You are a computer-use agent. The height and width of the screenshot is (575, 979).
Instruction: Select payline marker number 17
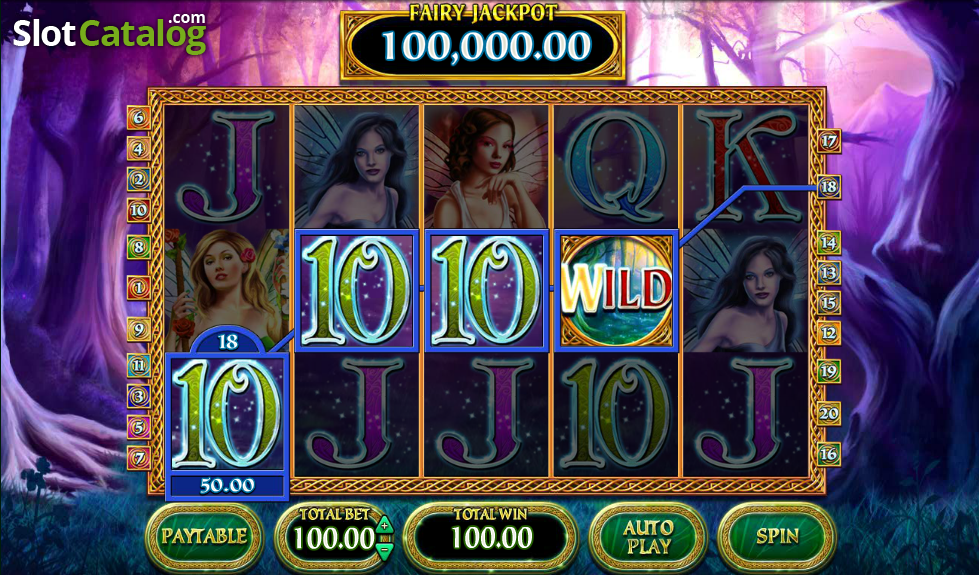[x=829, y=141]
